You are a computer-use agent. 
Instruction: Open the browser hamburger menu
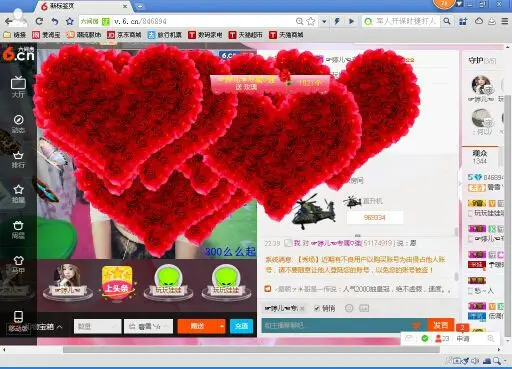point(505,21)
